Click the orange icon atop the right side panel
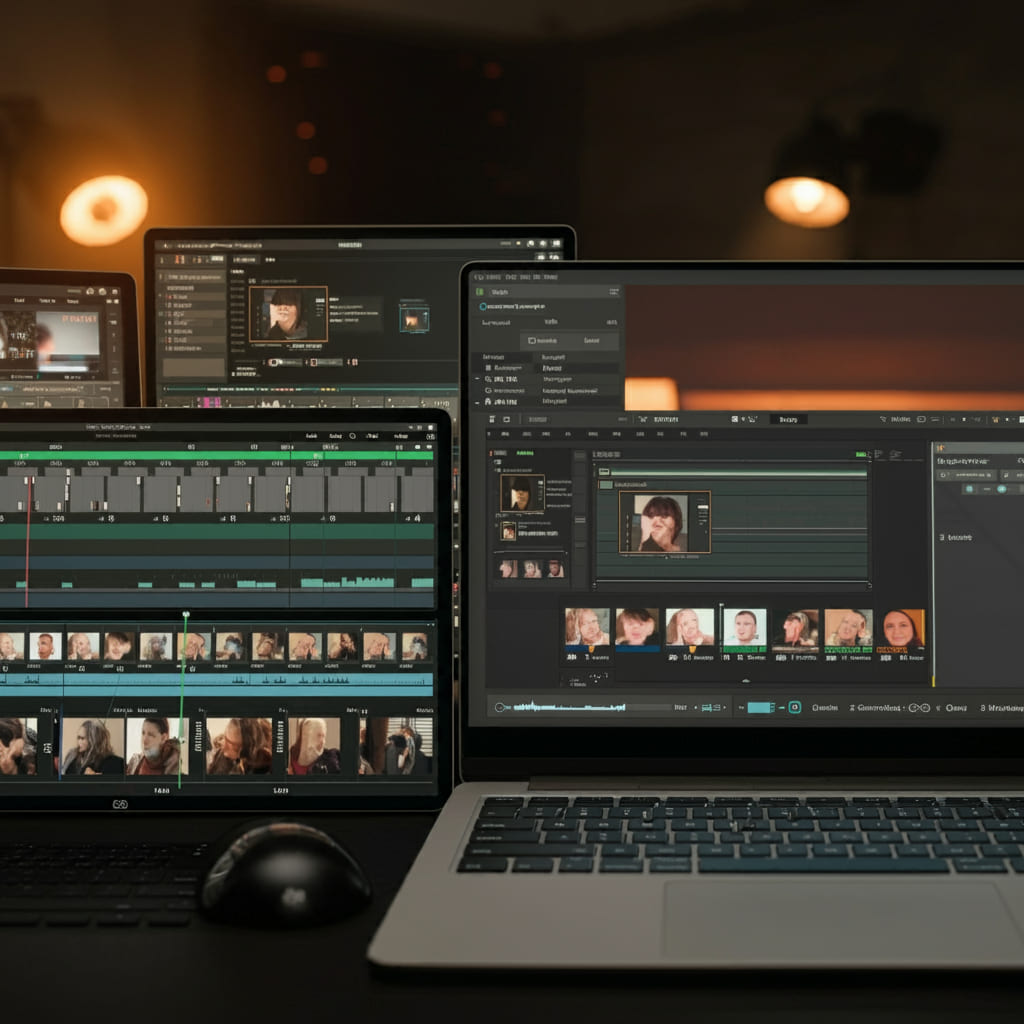1024x1024 pixels. click(x=940, y=449)
